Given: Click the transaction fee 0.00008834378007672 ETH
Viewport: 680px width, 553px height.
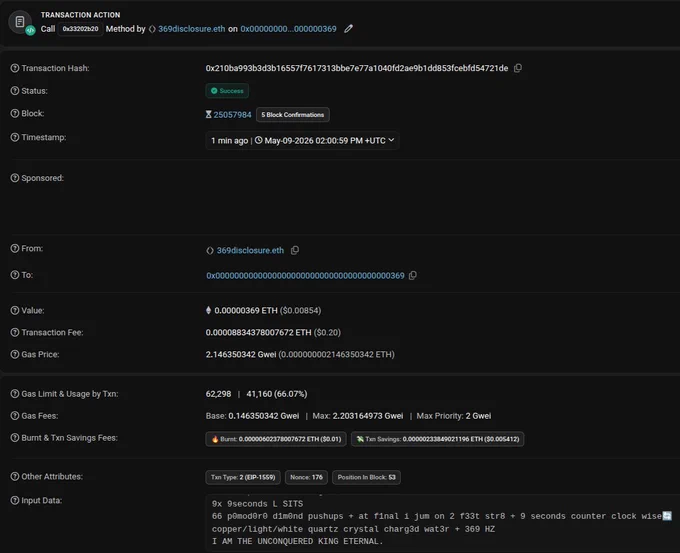Looking at the screenshot, I should click(x=258, y=332).
